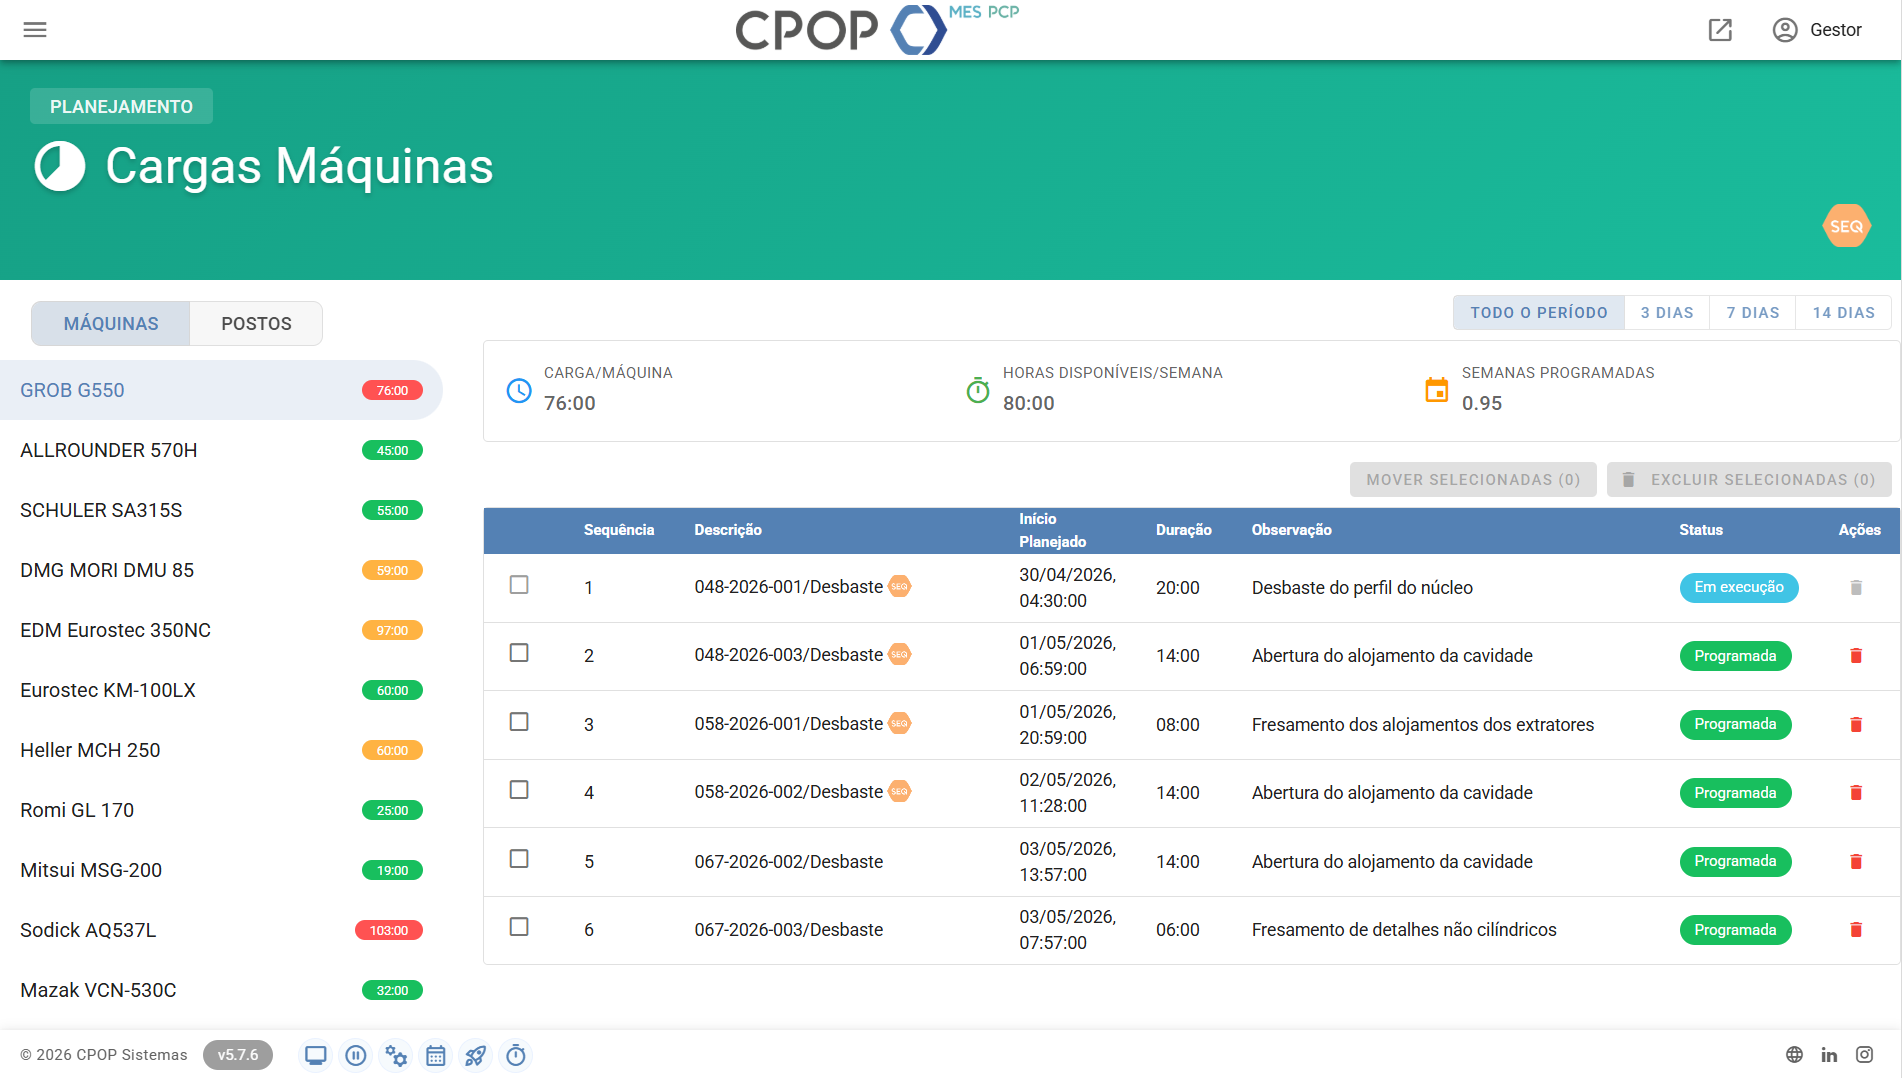Select the Mazak VCN-530C machine

tap(221, 990)
